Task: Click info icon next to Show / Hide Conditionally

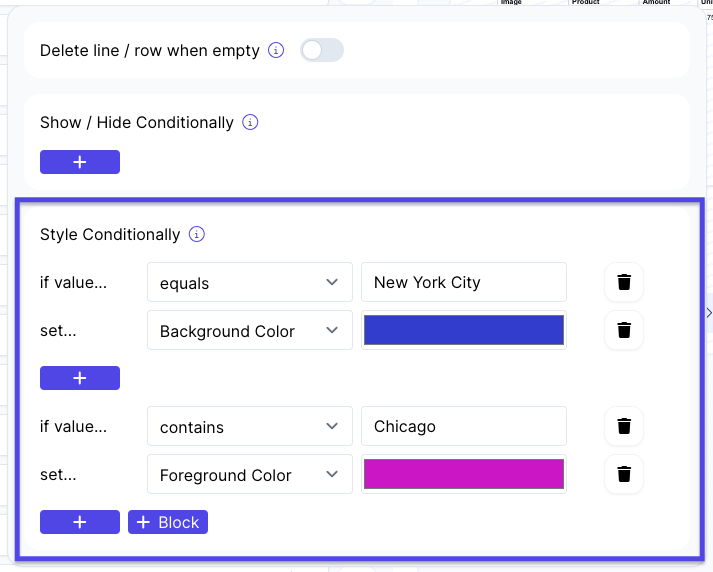Action: (x=250, y=122)
